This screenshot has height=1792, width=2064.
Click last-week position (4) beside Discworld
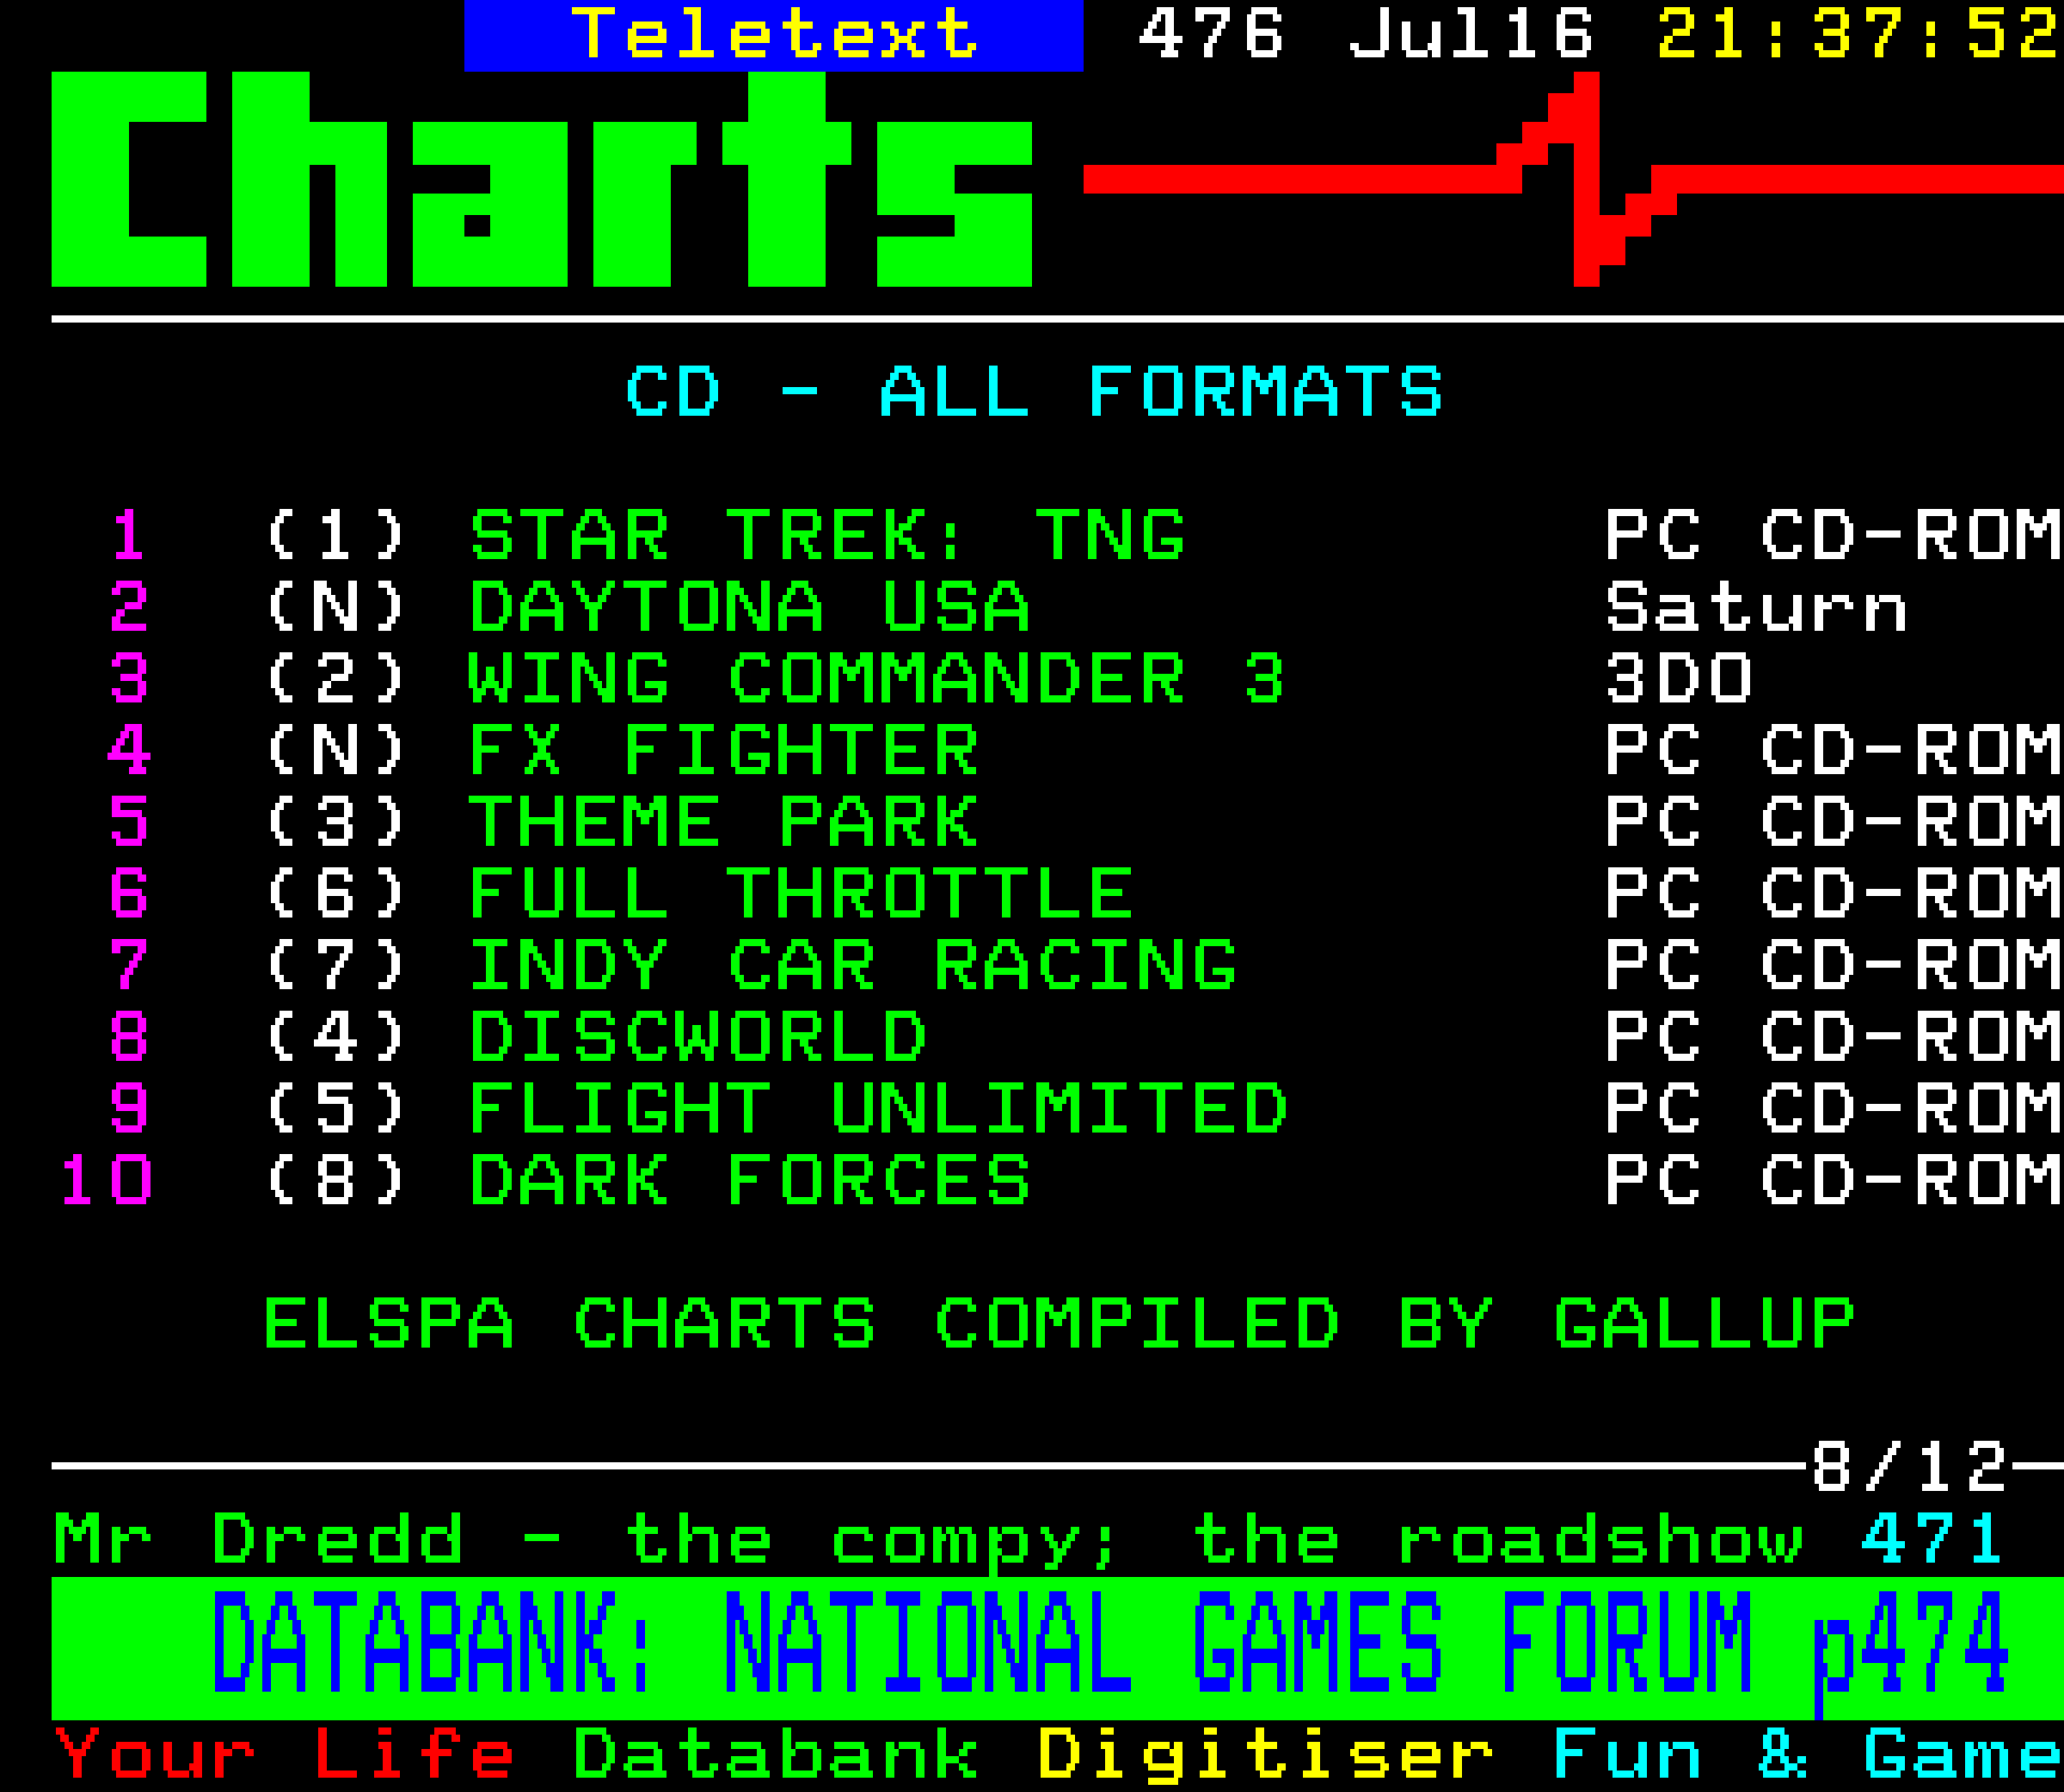coord(336,1037)
